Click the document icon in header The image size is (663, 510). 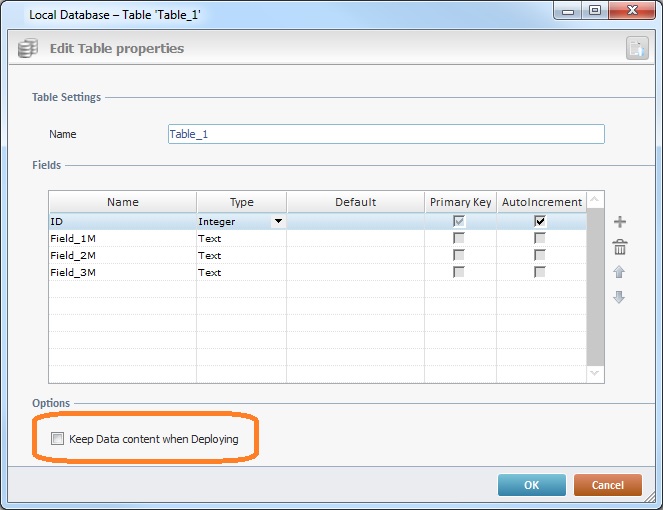coord(637,48)
